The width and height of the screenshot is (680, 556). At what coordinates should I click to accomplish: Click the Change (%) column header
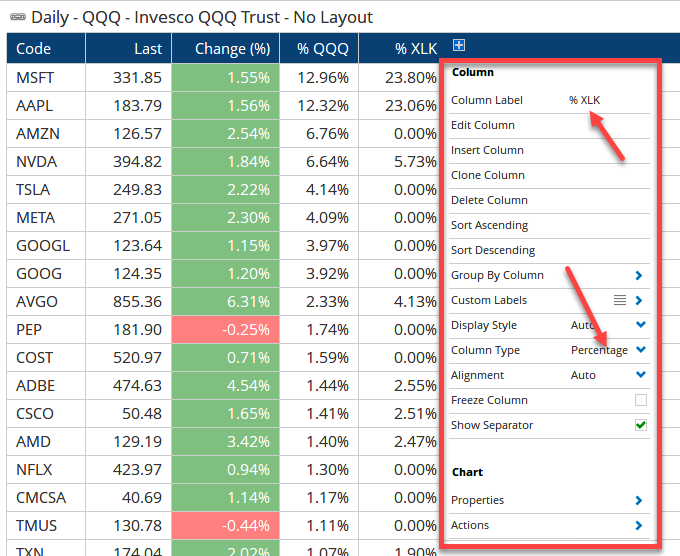(x=226, y=48)
